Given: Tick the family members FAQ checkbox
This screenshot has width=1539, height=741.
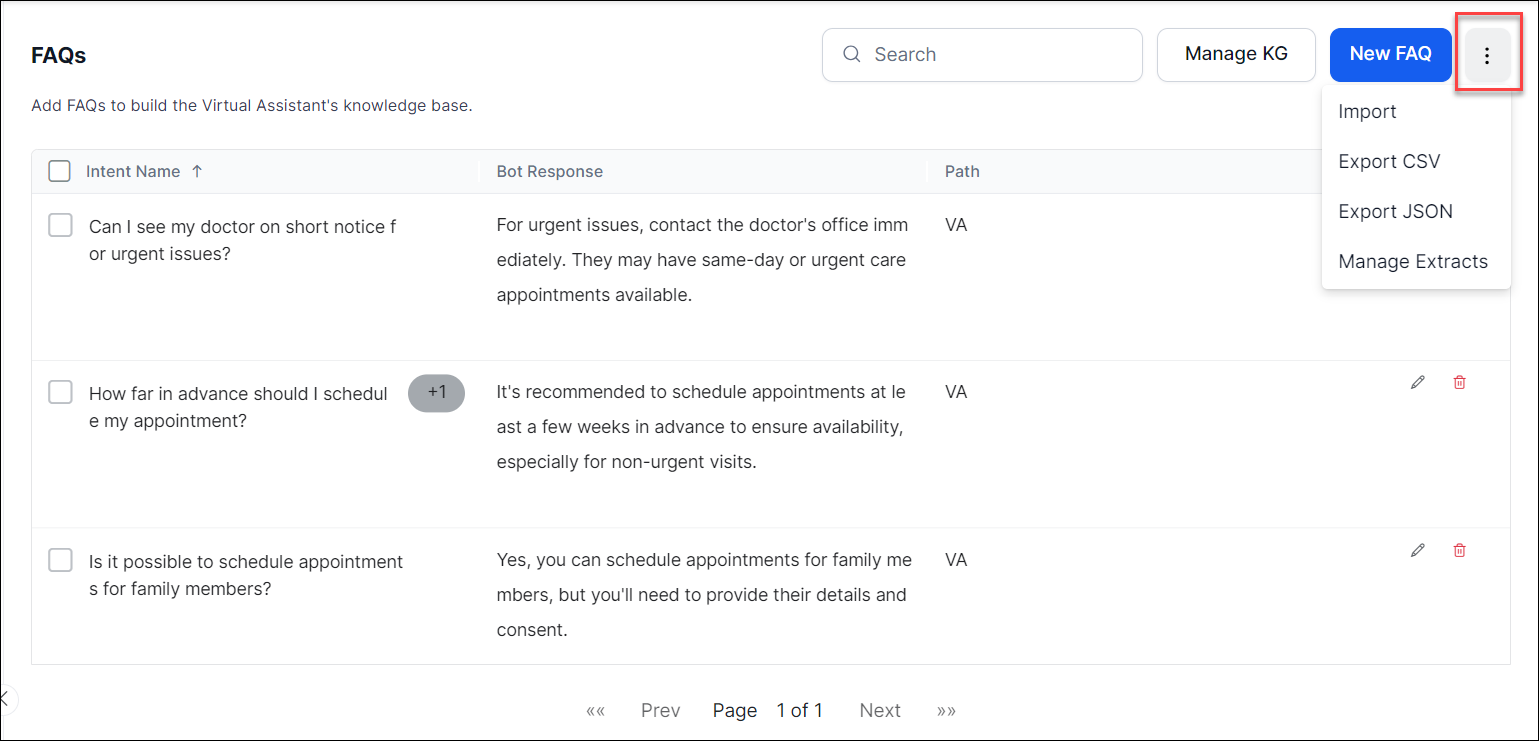Looking at the screenshot, I should [60, 560].
